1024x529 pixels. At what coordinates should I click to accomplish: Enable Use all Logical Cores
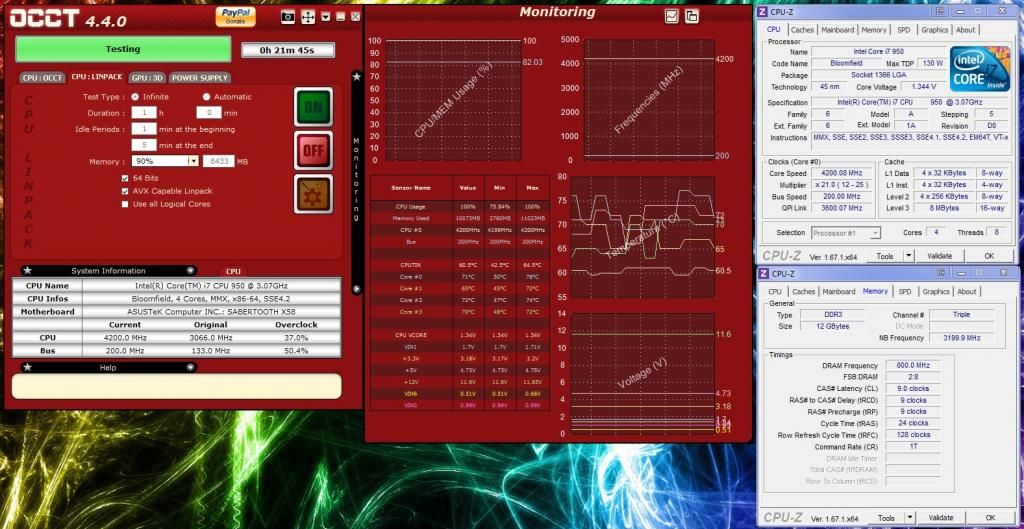coord(125,204)
